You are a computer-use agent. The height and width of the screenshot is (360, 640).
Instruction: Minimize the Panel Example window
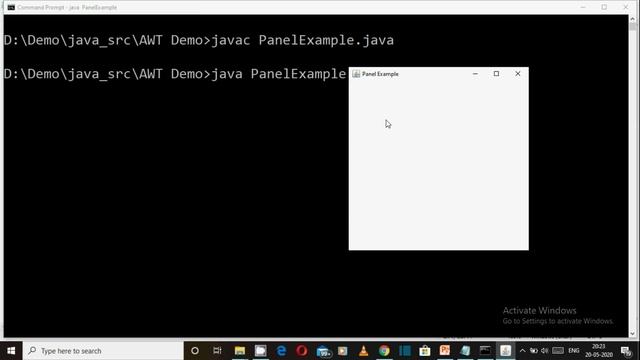point(475,74)
